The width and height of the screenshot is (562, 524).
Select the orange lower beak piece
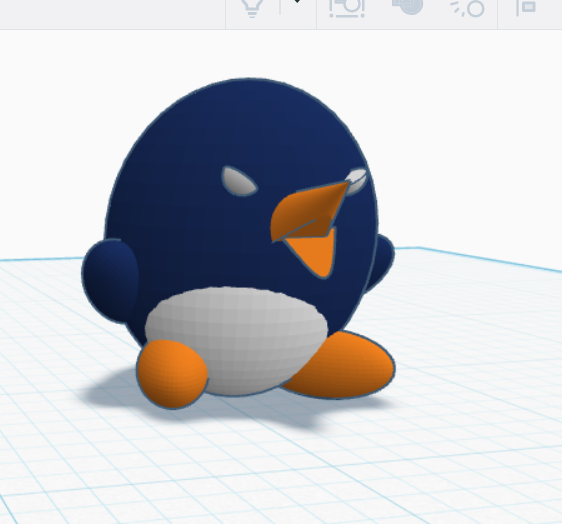pyautogui.click(x=317, y=254)
